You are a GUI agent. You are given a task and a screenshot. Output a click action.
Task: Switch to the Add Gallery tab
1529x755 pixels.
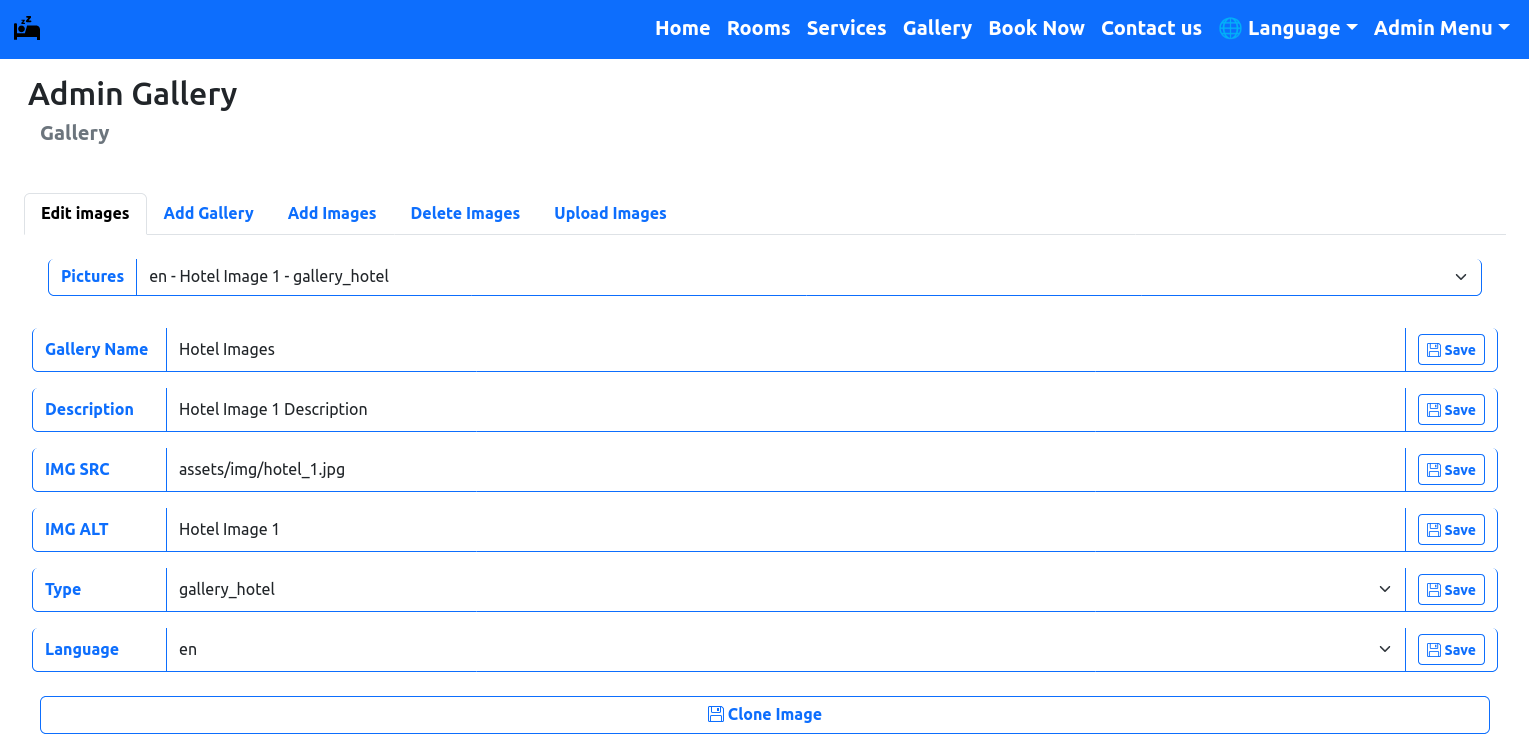coord(209,214)
